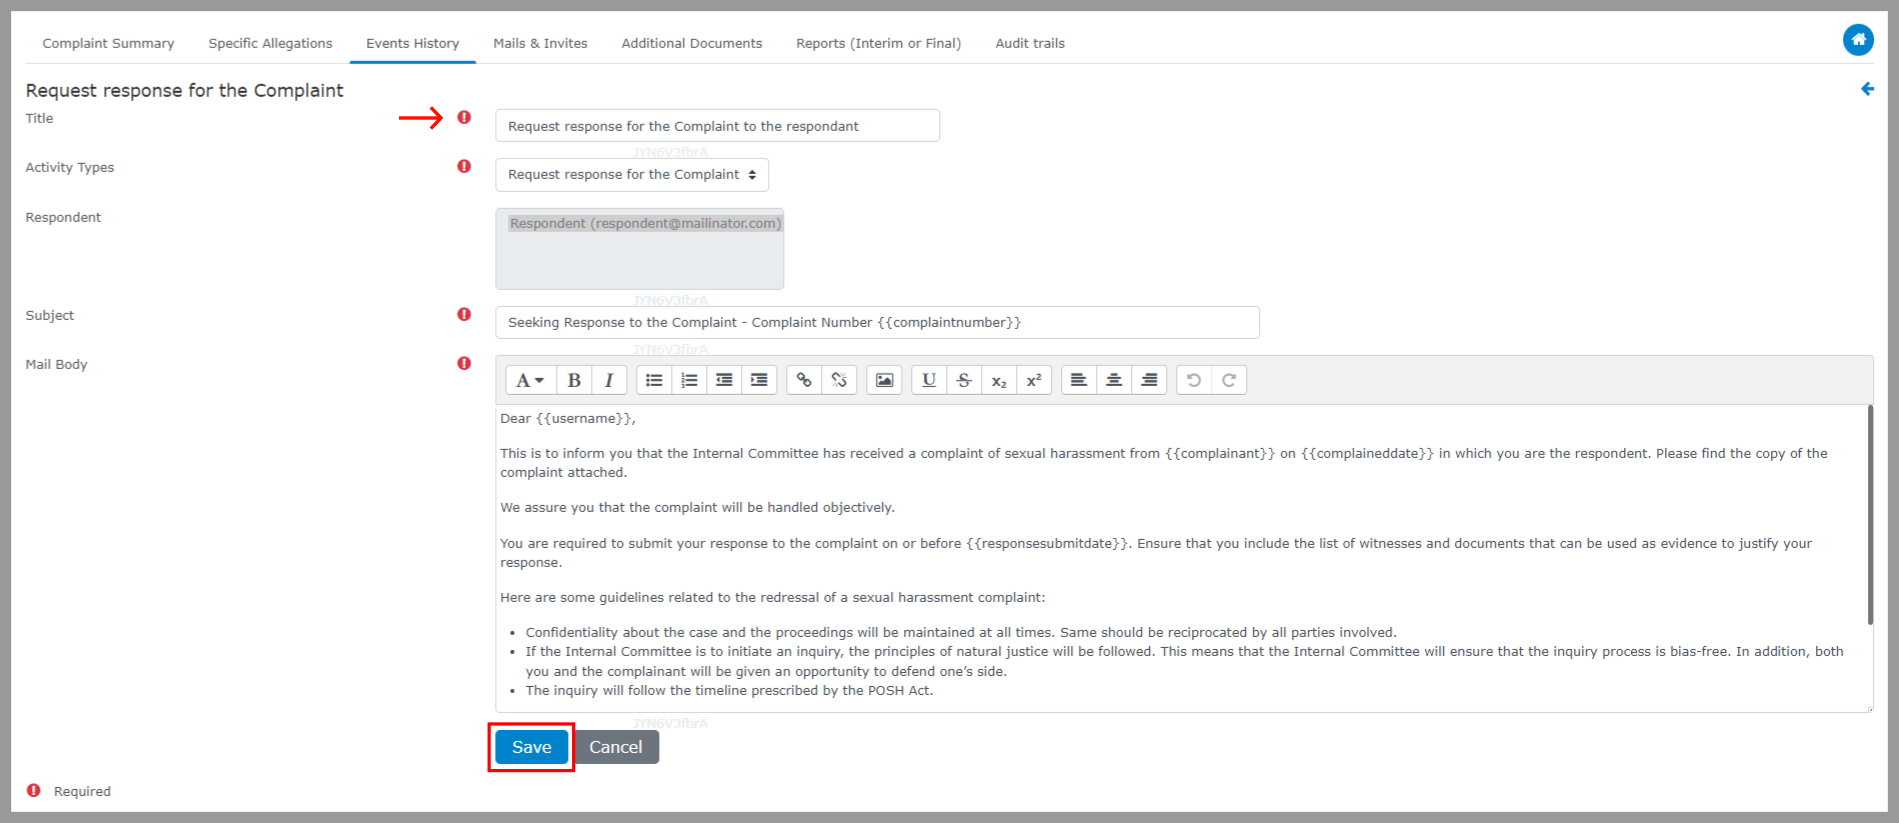Screen dimensions: 1899x823
Task: Click the mail body vertical scrollbar
Action: (x=1869, y=515)
